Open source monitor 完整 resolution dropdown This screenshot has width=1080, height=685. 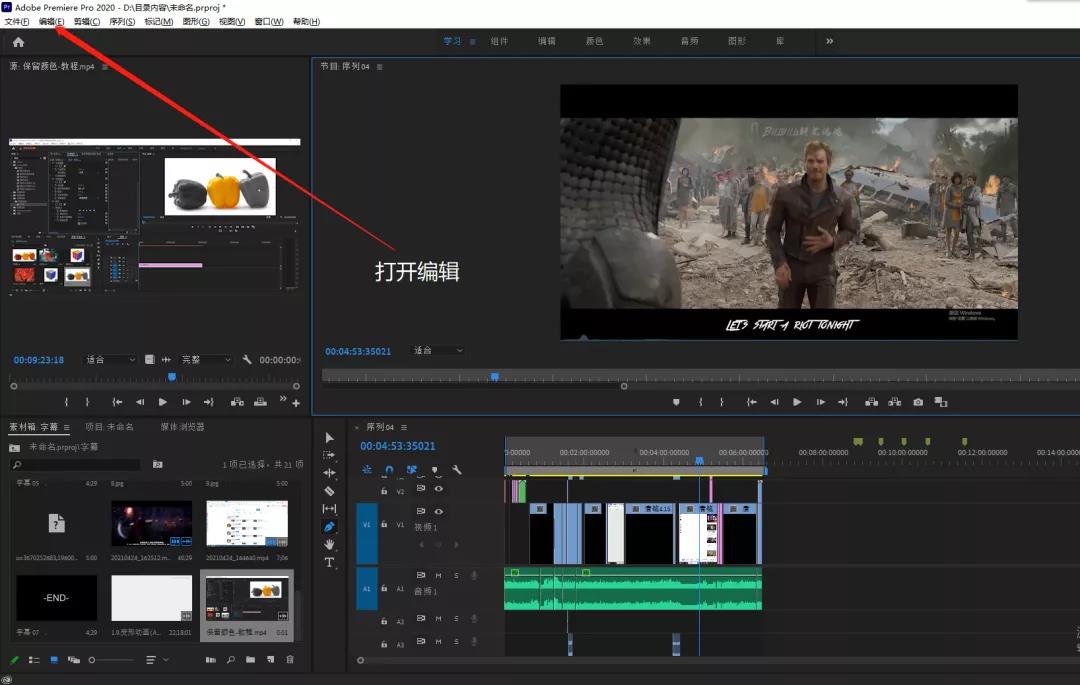click(206, 360)
